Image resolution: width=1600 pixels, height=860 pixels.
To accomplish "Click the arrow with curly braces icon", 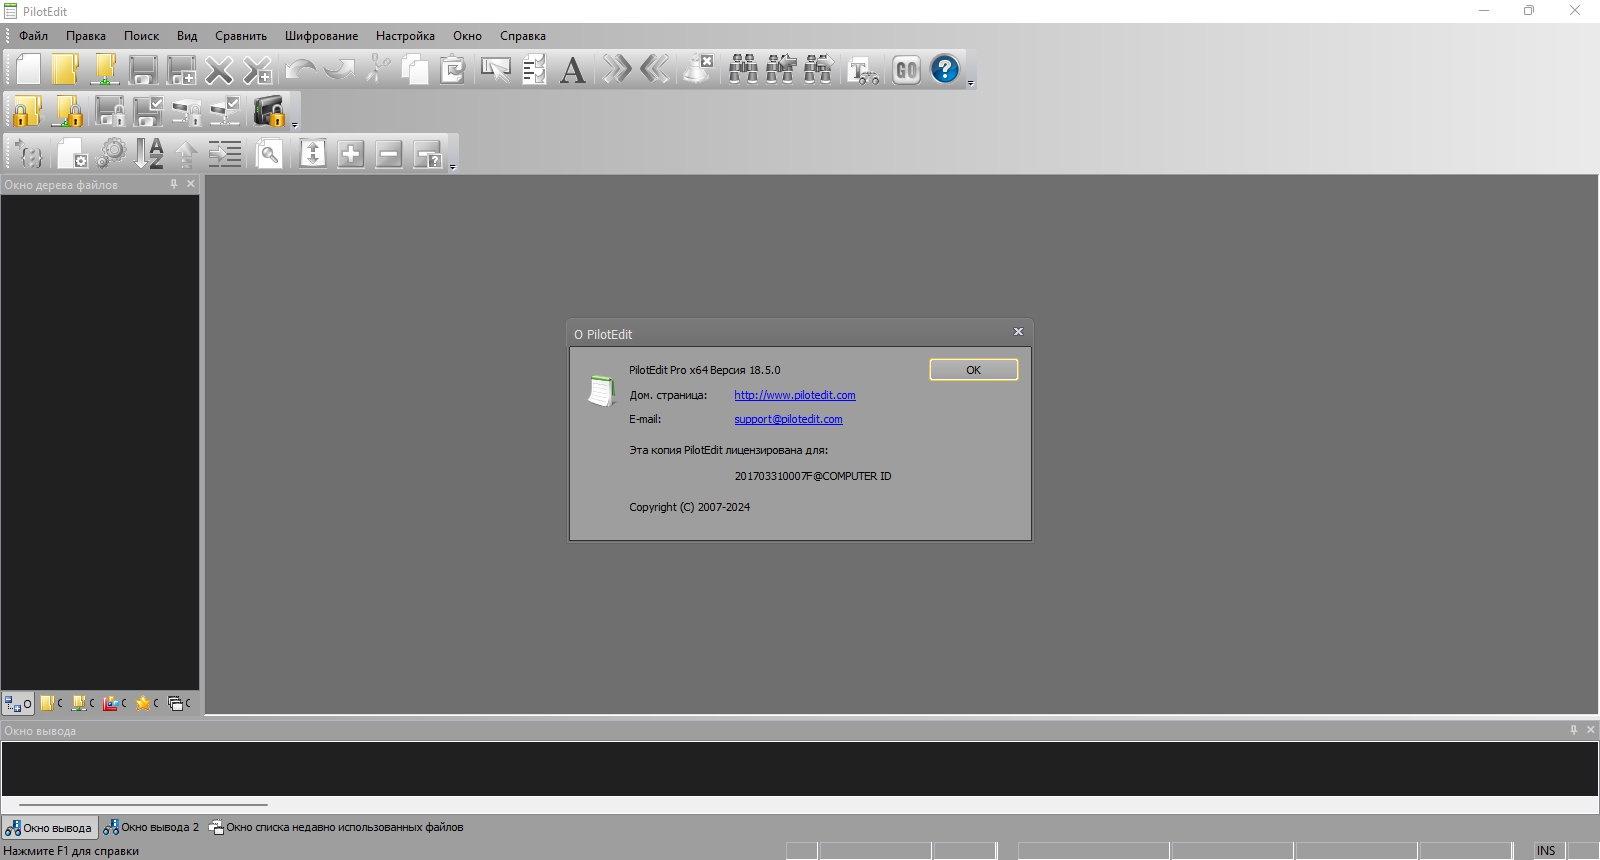I will [x=28, y=153].
